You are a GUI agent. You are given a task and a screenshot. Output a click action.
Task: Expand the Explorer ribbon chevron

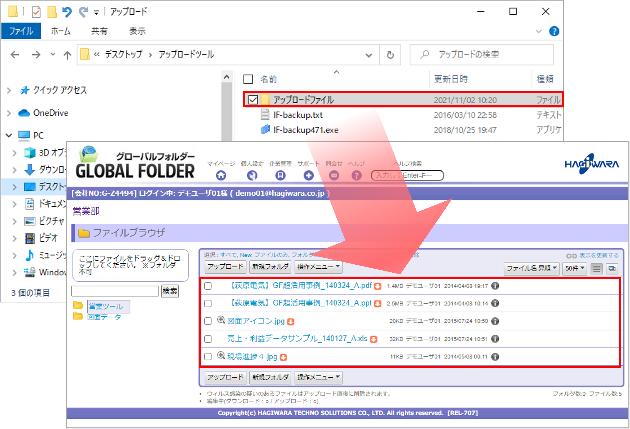(539, 31)
